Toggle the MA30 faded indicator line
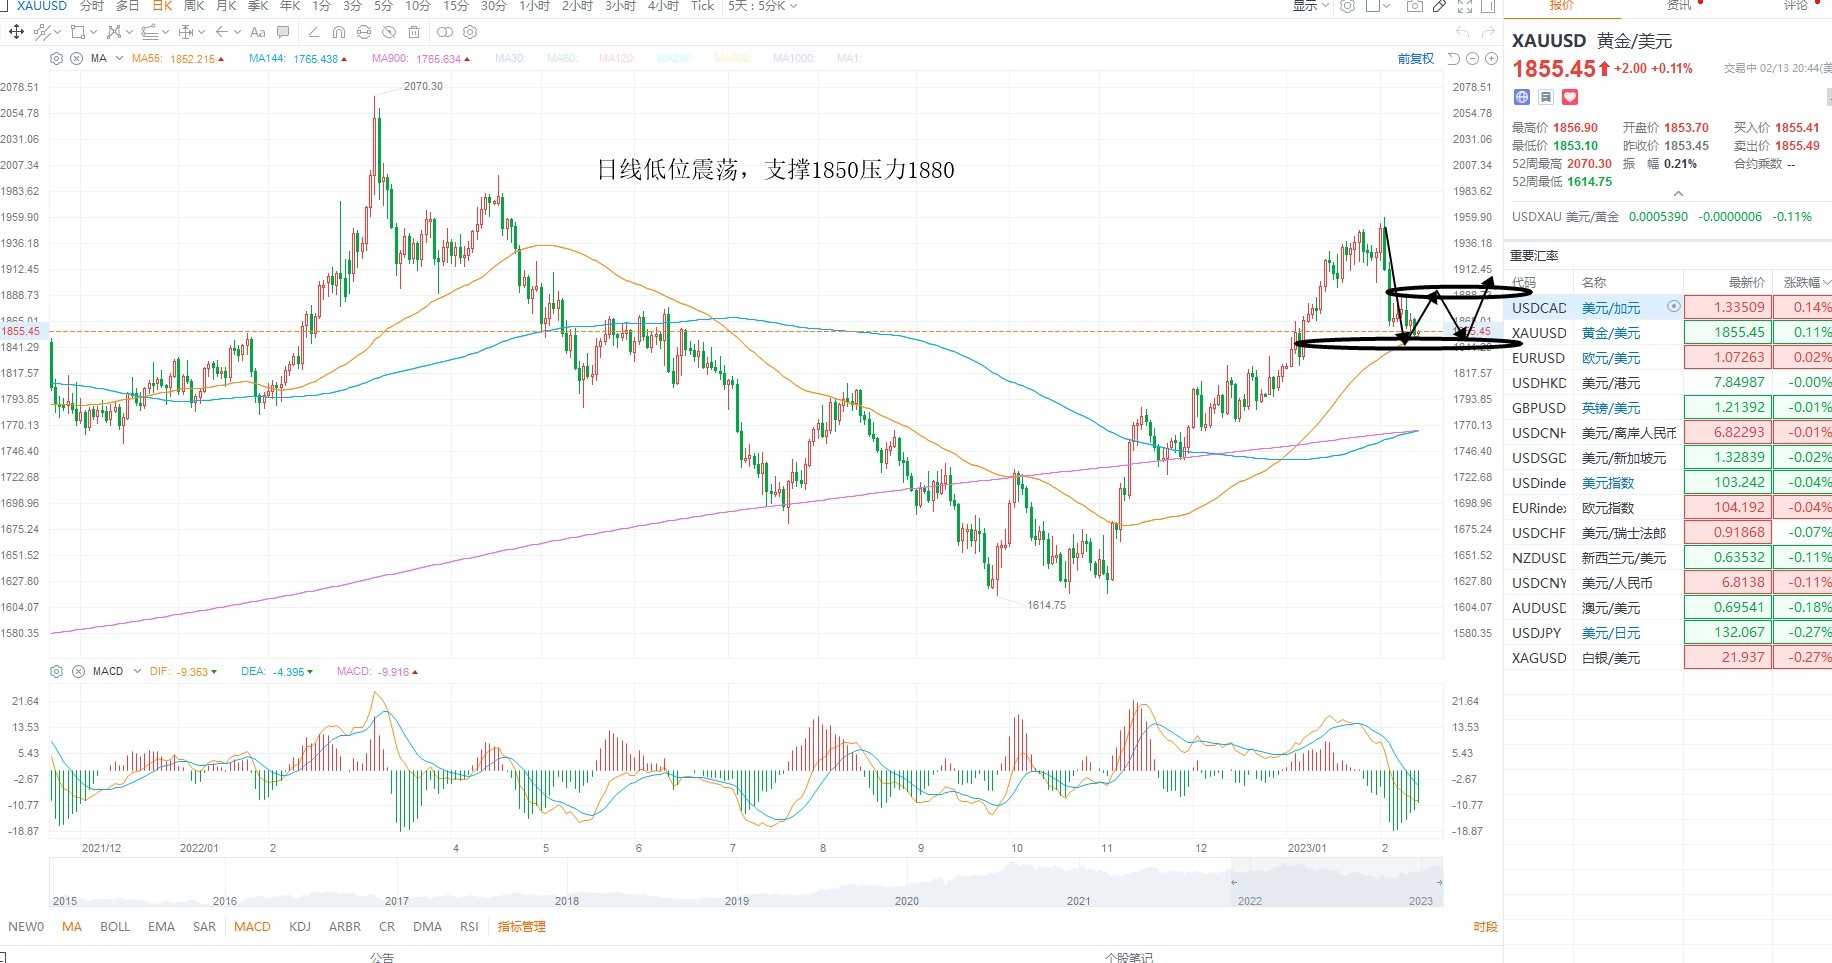Screen dimensions: 1832x963 click(x=509, y=58)
